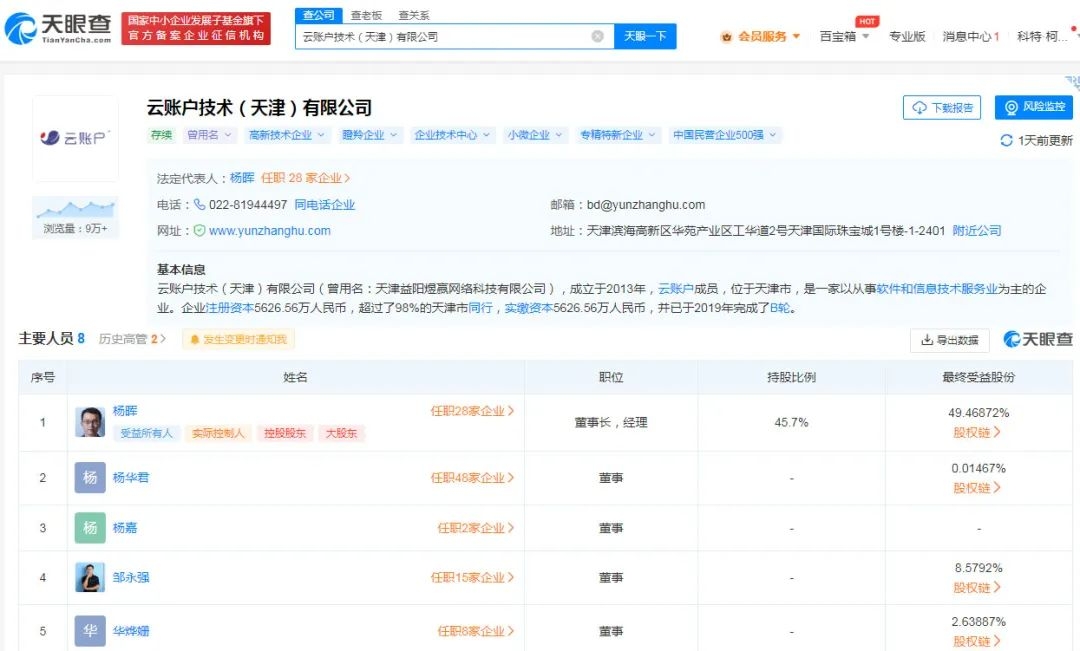The height and width of the screenshot is (651, 1080).
Task: Open the 专业版 menu item
Action: click(906, 37)
